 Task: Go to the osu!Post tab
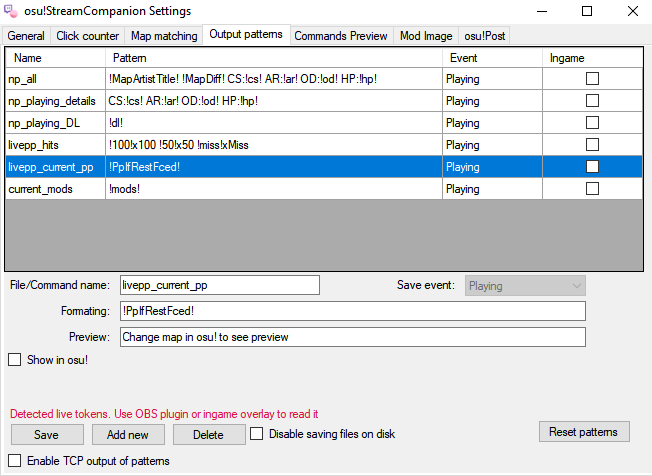(x=484, y=36)
